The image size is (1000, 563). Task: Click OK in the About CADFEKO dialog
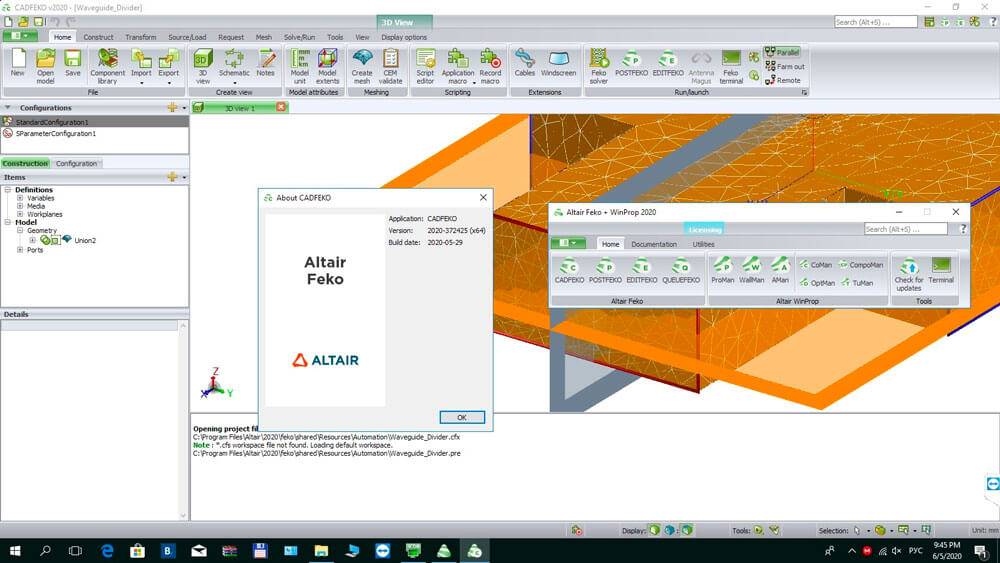click(461, 417)
